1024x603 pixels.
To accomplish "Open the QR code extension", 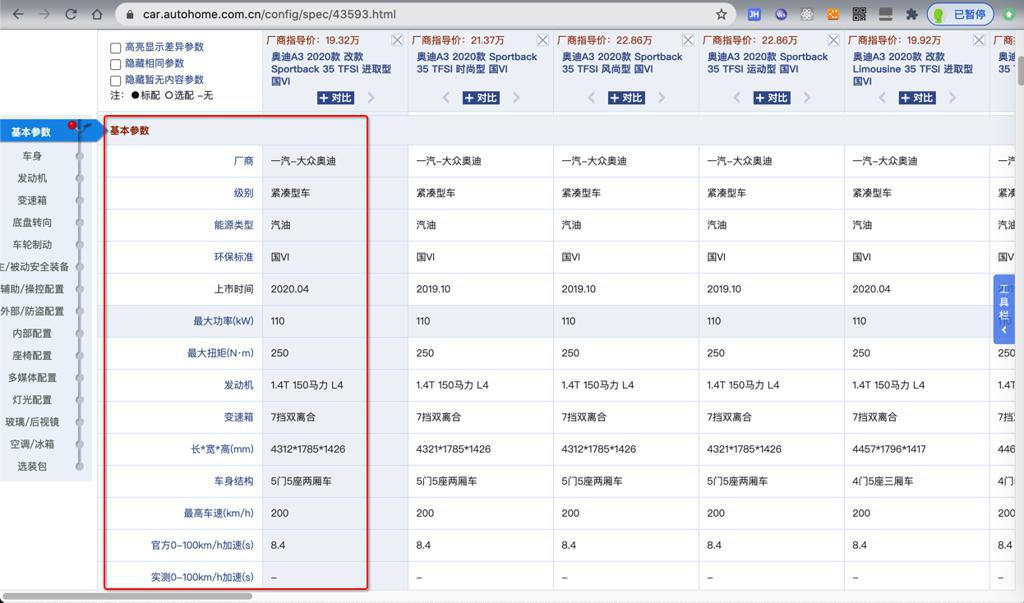I will coord(859,14).
